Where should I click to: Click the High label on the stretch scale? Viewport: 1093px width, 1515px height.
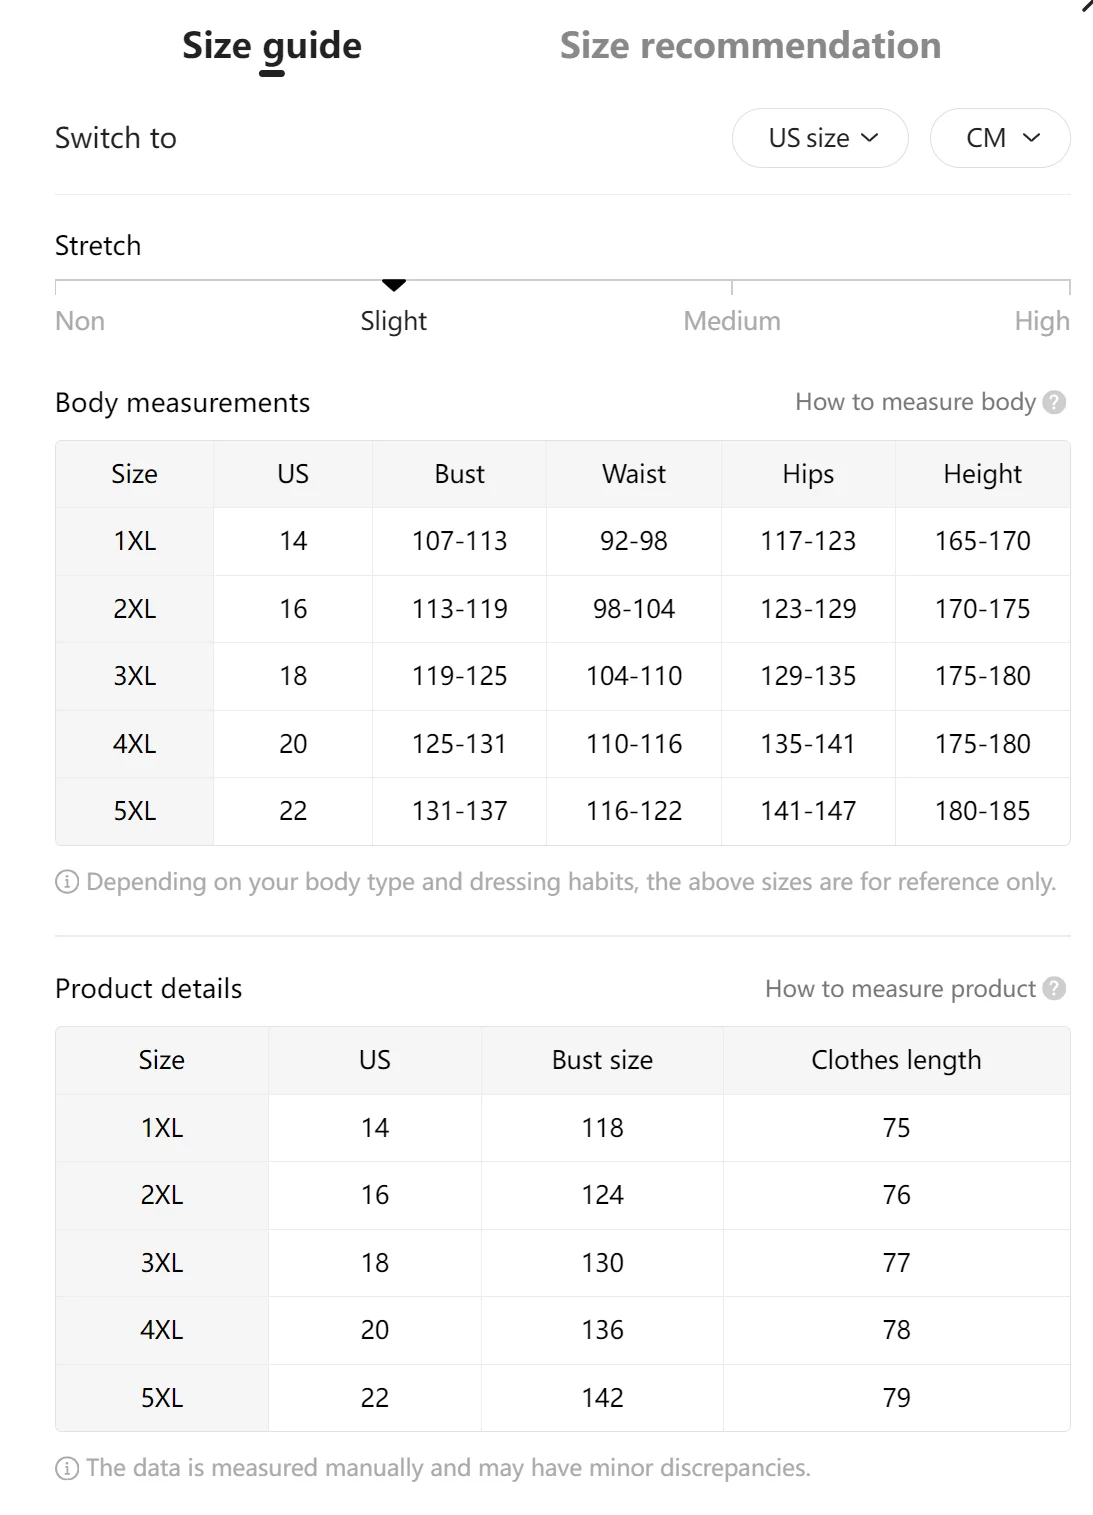click(x=1042, y=321)
